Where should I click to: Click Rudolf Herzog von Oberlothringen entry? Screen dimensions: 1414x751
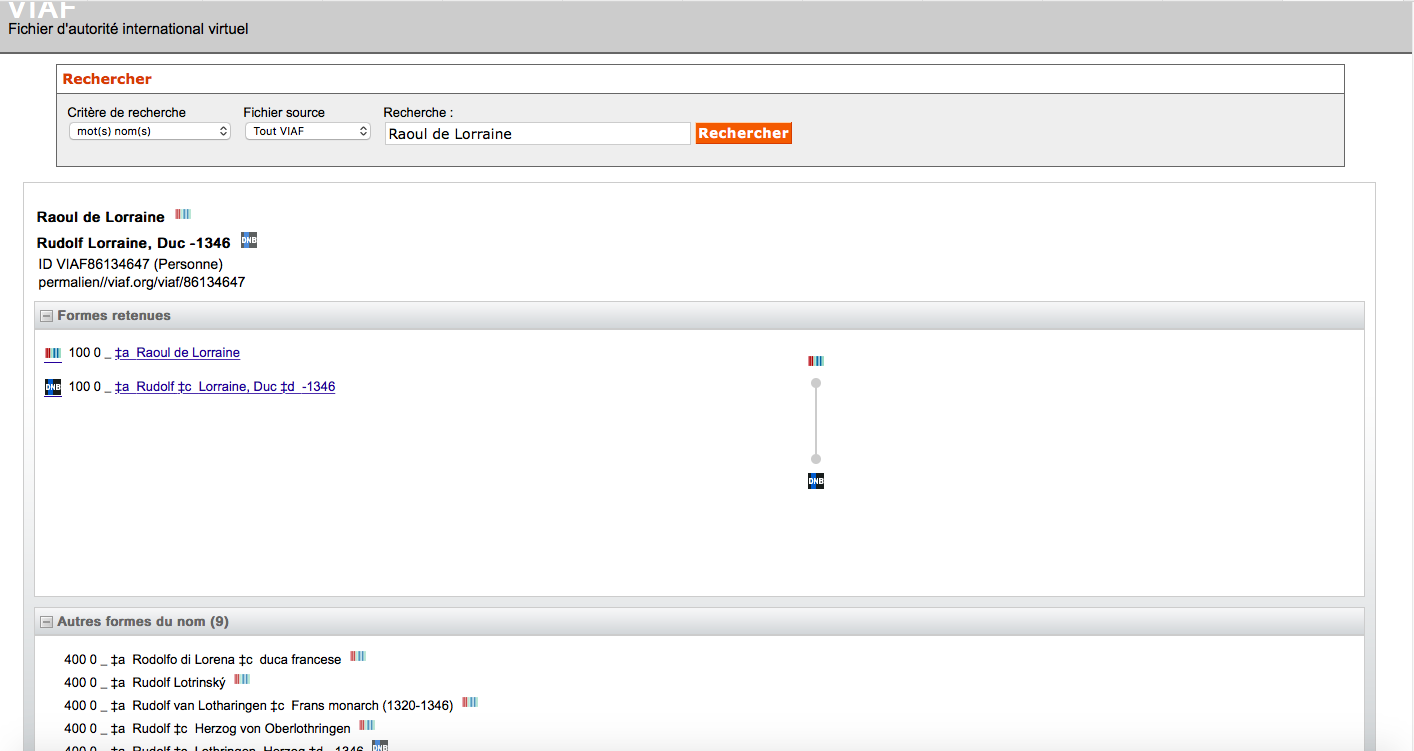click(x=208, y=729)
